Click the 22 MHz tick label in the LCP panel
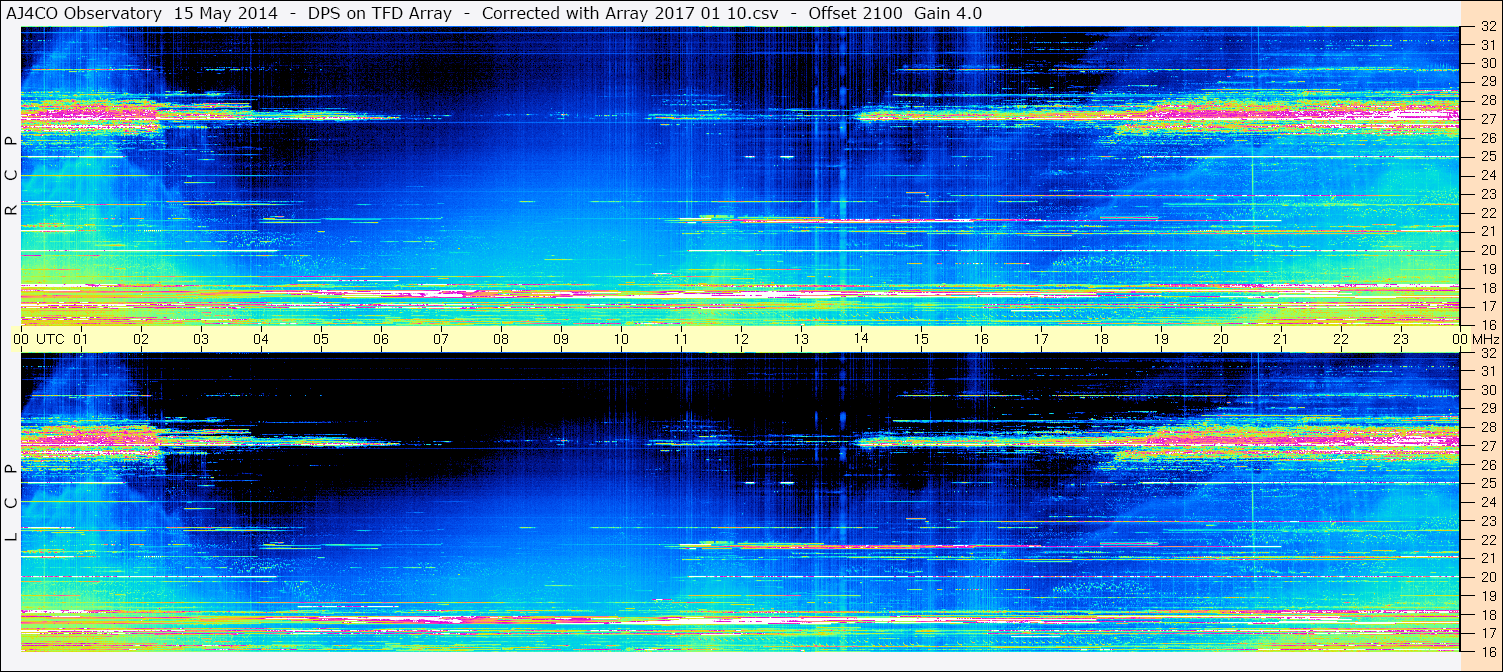The height and width of the screenshot is (672, 1503). pyautogui.click(x=1488, y=540)
